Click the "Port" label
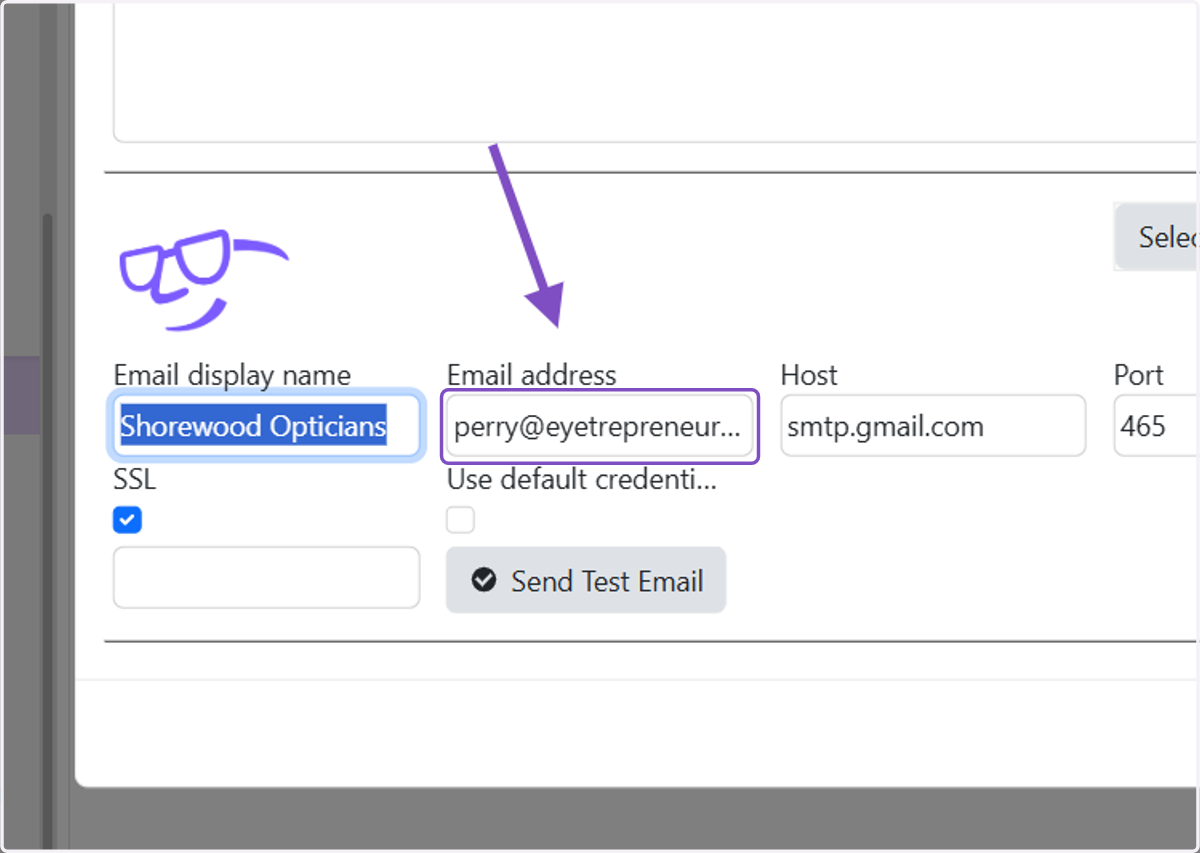Image resolution: width=1200 pixels, height=853 pixels. [x=1139, y=376]
